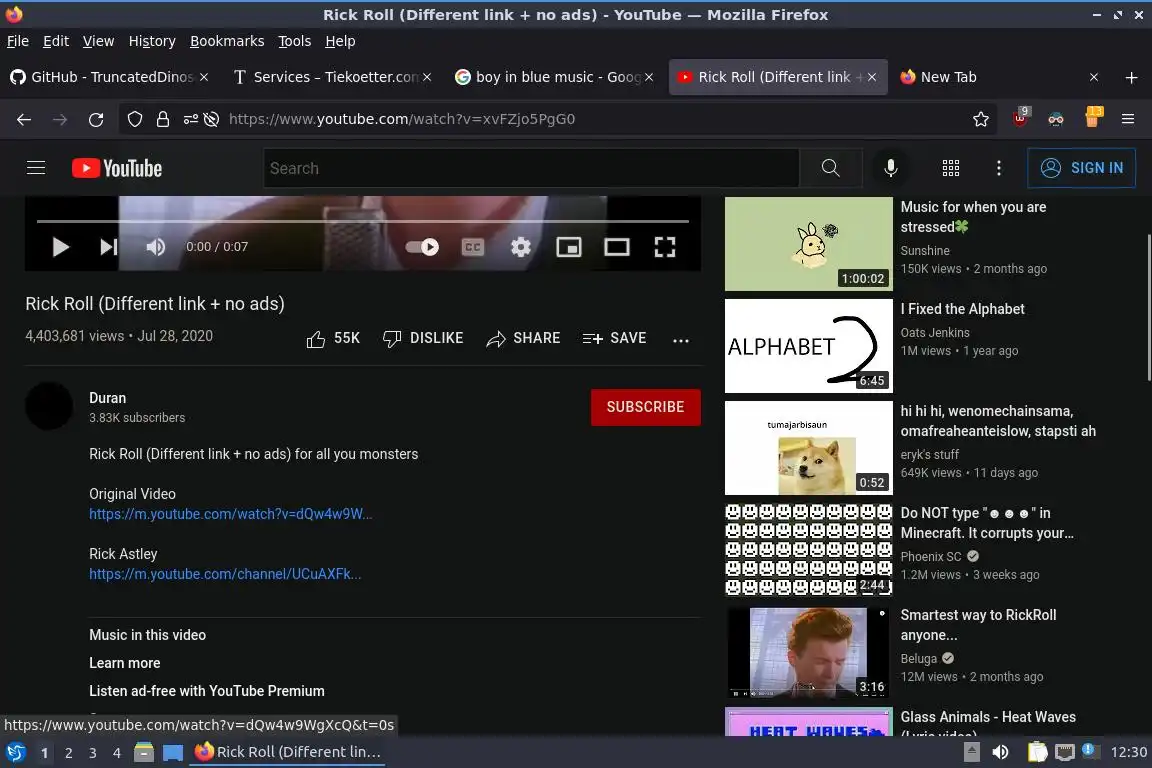Open Duran channel avatar
This screenshot has width=1152, height=768.
49,406
